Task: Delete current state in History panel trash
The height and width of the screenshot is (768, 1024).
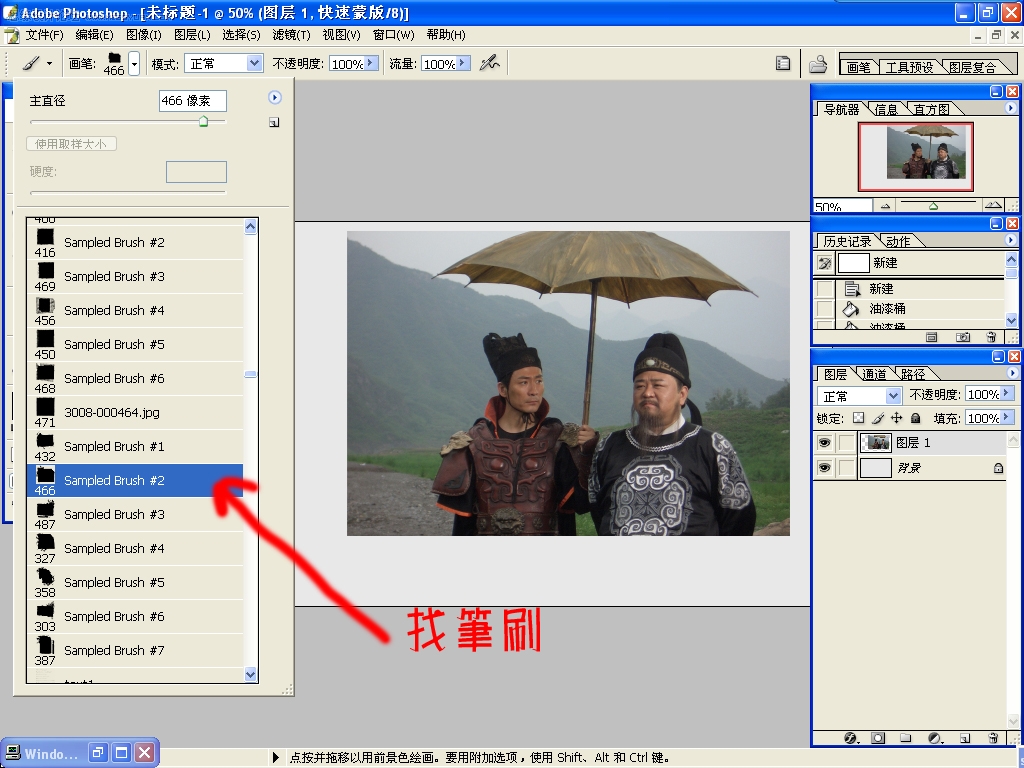Action: [991, 337]
